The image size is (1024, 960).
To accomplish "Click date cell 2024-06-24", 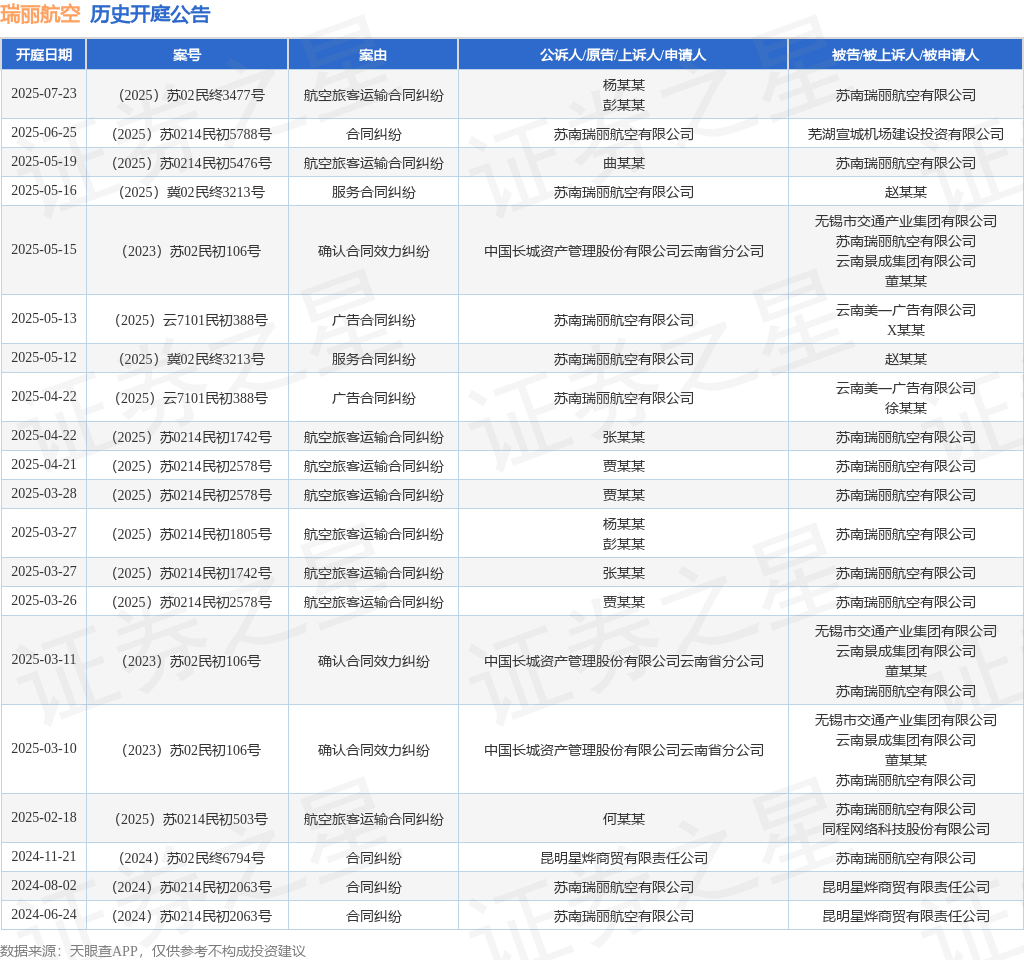I will pos(44,914).
